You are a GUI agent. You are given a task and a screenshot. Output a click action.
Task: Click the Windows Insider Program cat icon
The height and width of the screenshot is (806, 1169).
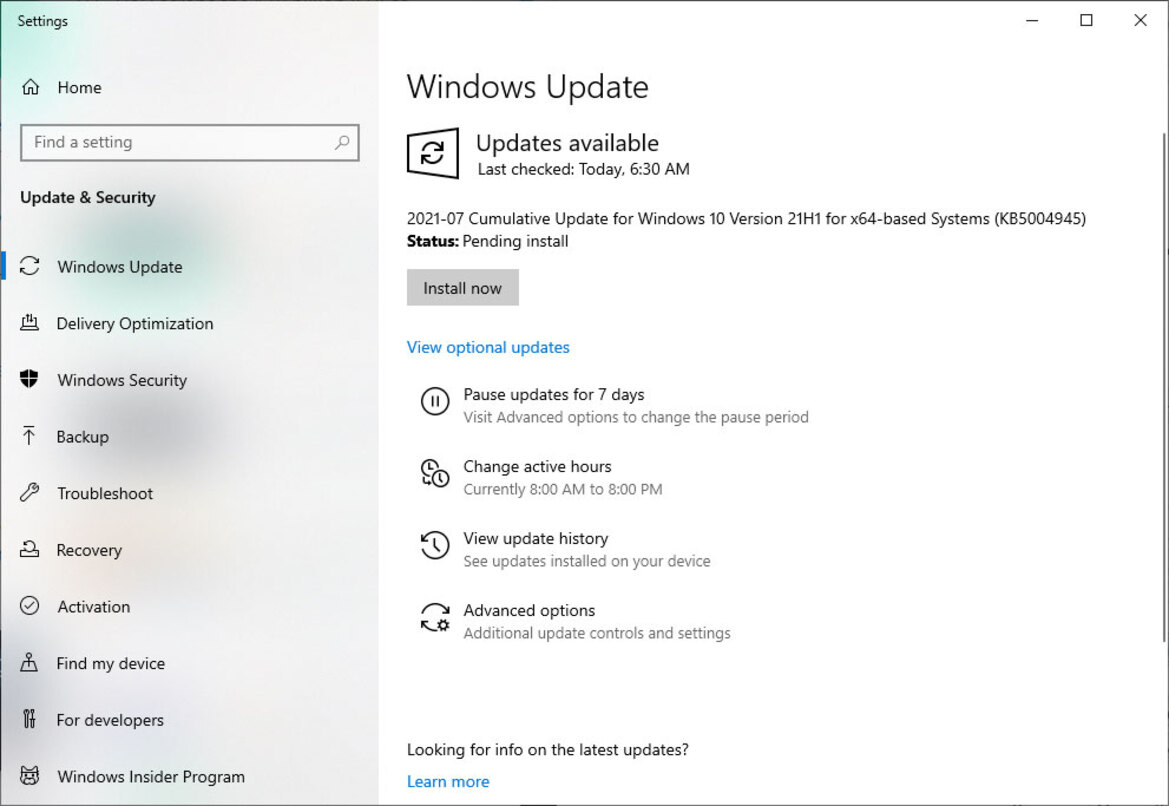click(x=29, y=775)
